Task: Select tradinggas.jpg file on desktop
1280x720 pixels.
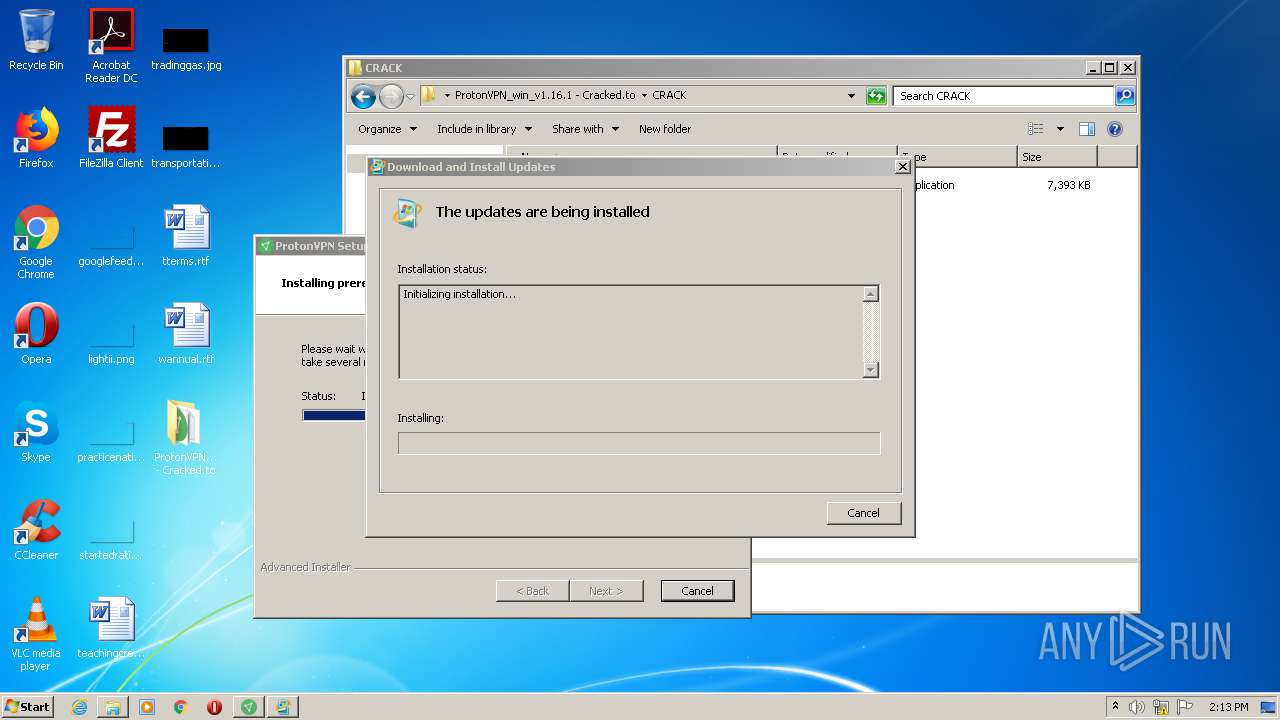Action: click(186, 47)
